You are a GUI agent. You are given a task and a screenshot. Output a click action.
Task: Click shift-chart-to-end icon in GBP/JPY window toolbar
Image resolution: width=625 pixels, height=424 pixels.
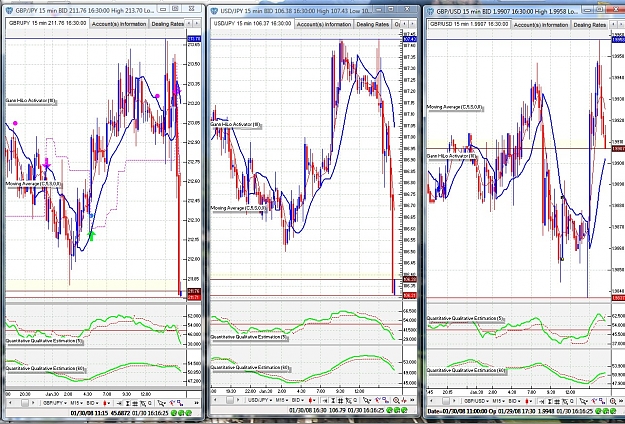coord(119,403)
